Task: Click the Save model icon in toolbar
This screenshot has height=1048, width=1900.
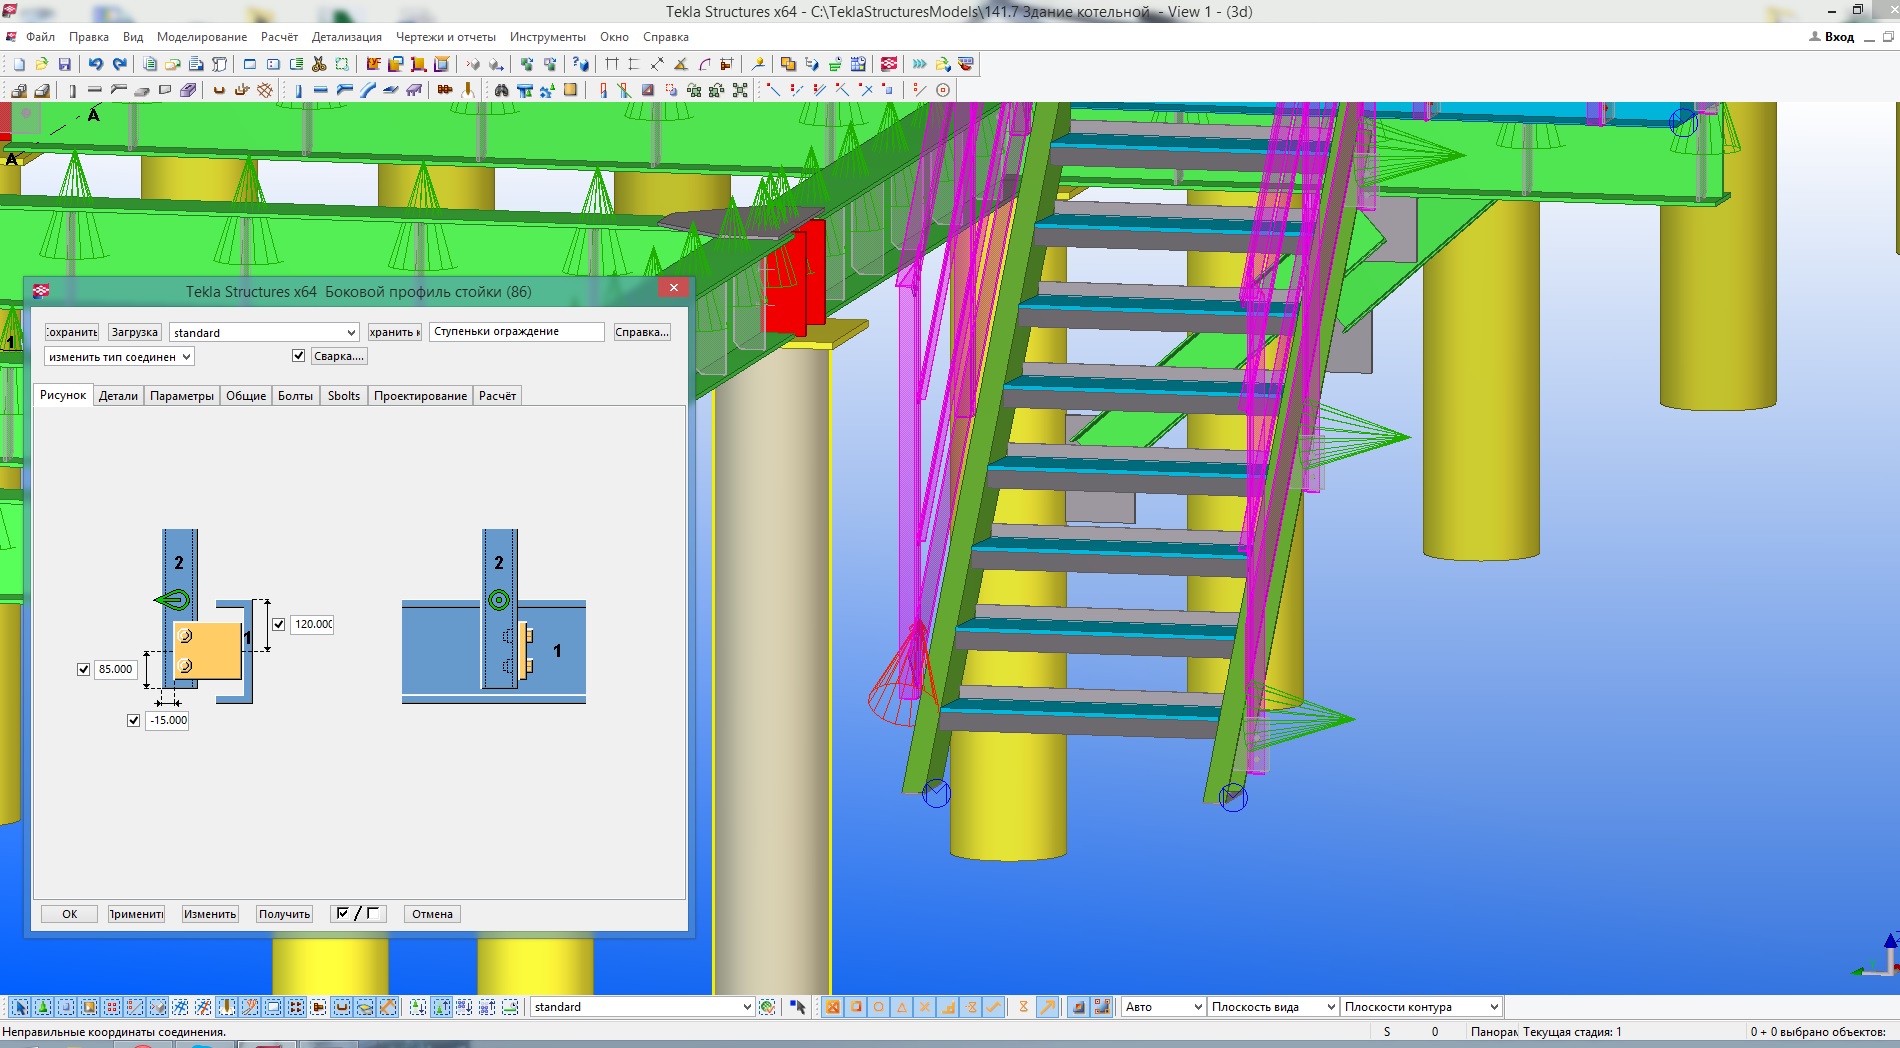Action: pos(65,64)
